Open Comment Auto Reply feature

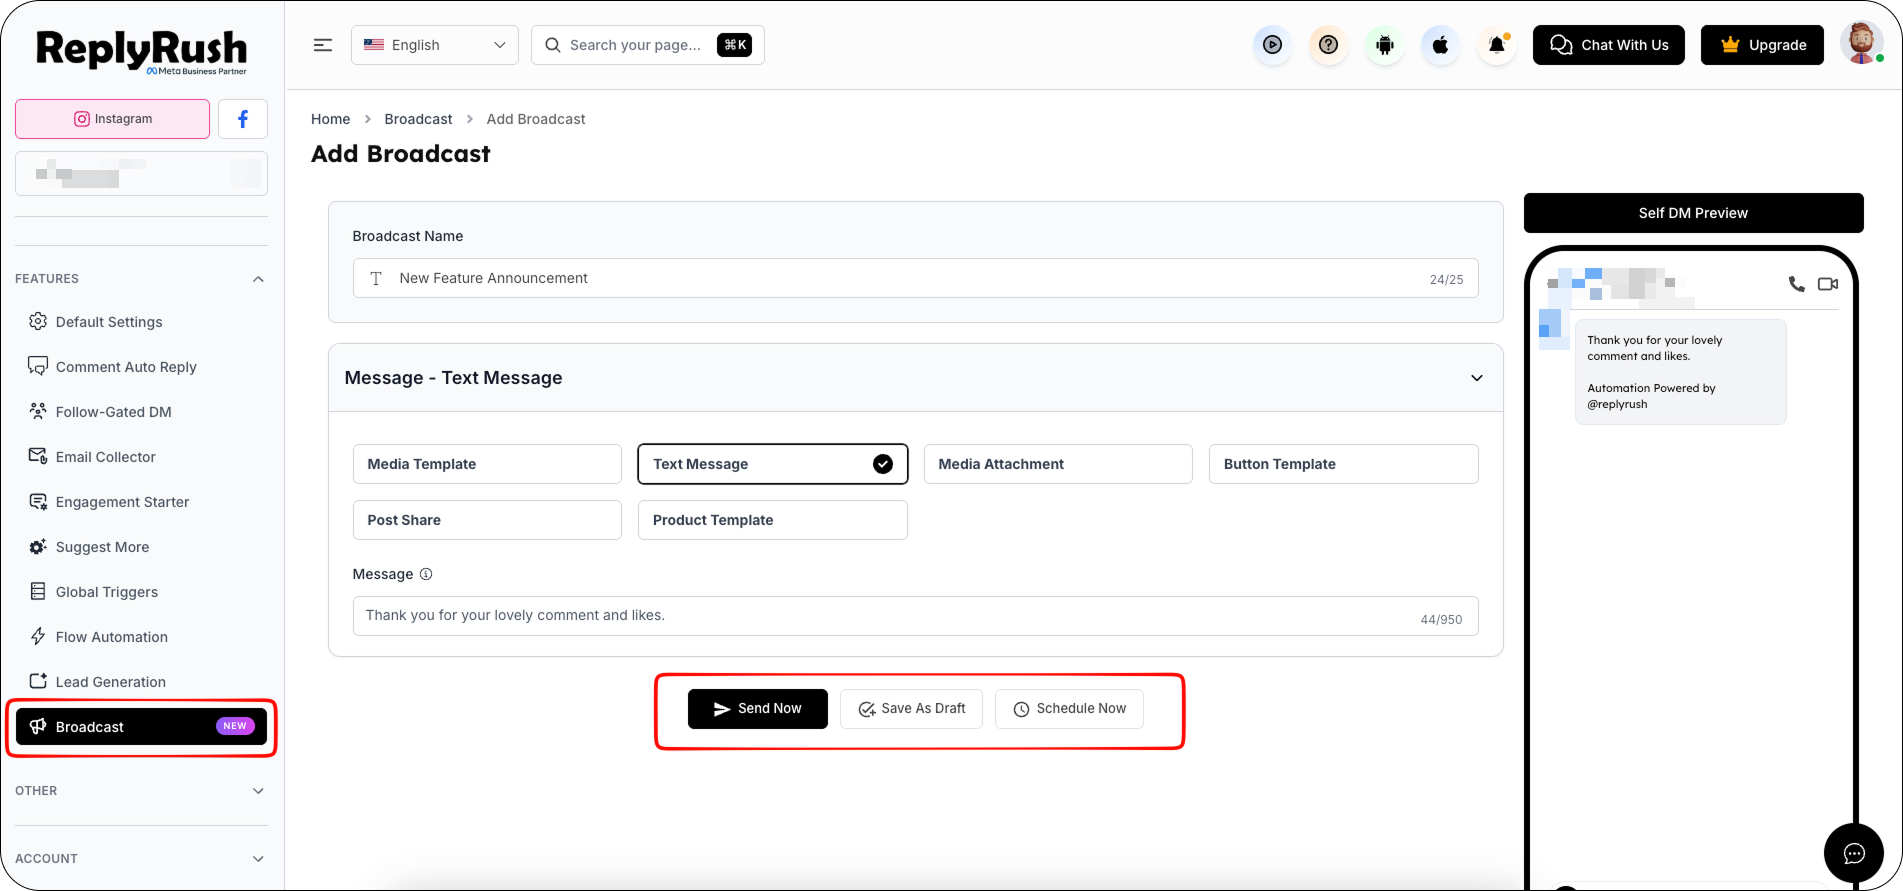pyautogui.click(x=141, y=367)
